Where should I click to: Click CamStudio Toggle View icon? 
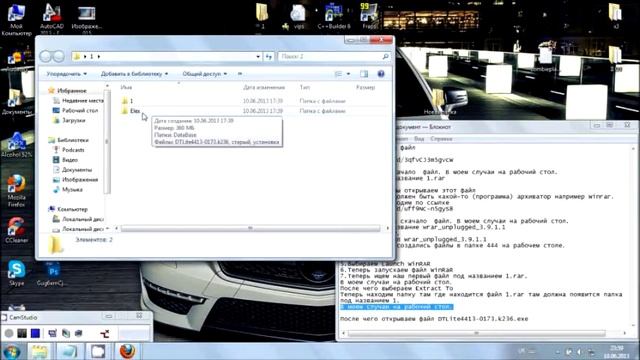[x=52, y=333]
